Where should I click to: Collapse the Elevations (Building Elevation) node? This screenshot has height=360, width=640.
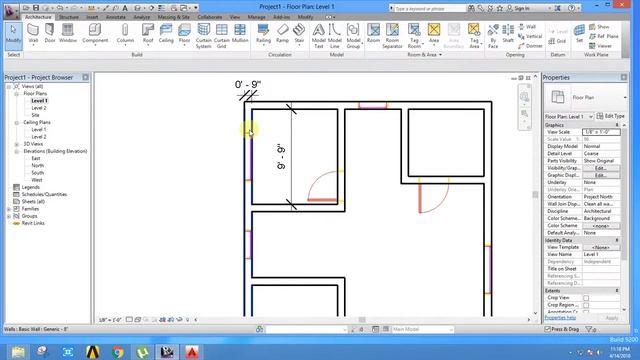coord(17,151)
